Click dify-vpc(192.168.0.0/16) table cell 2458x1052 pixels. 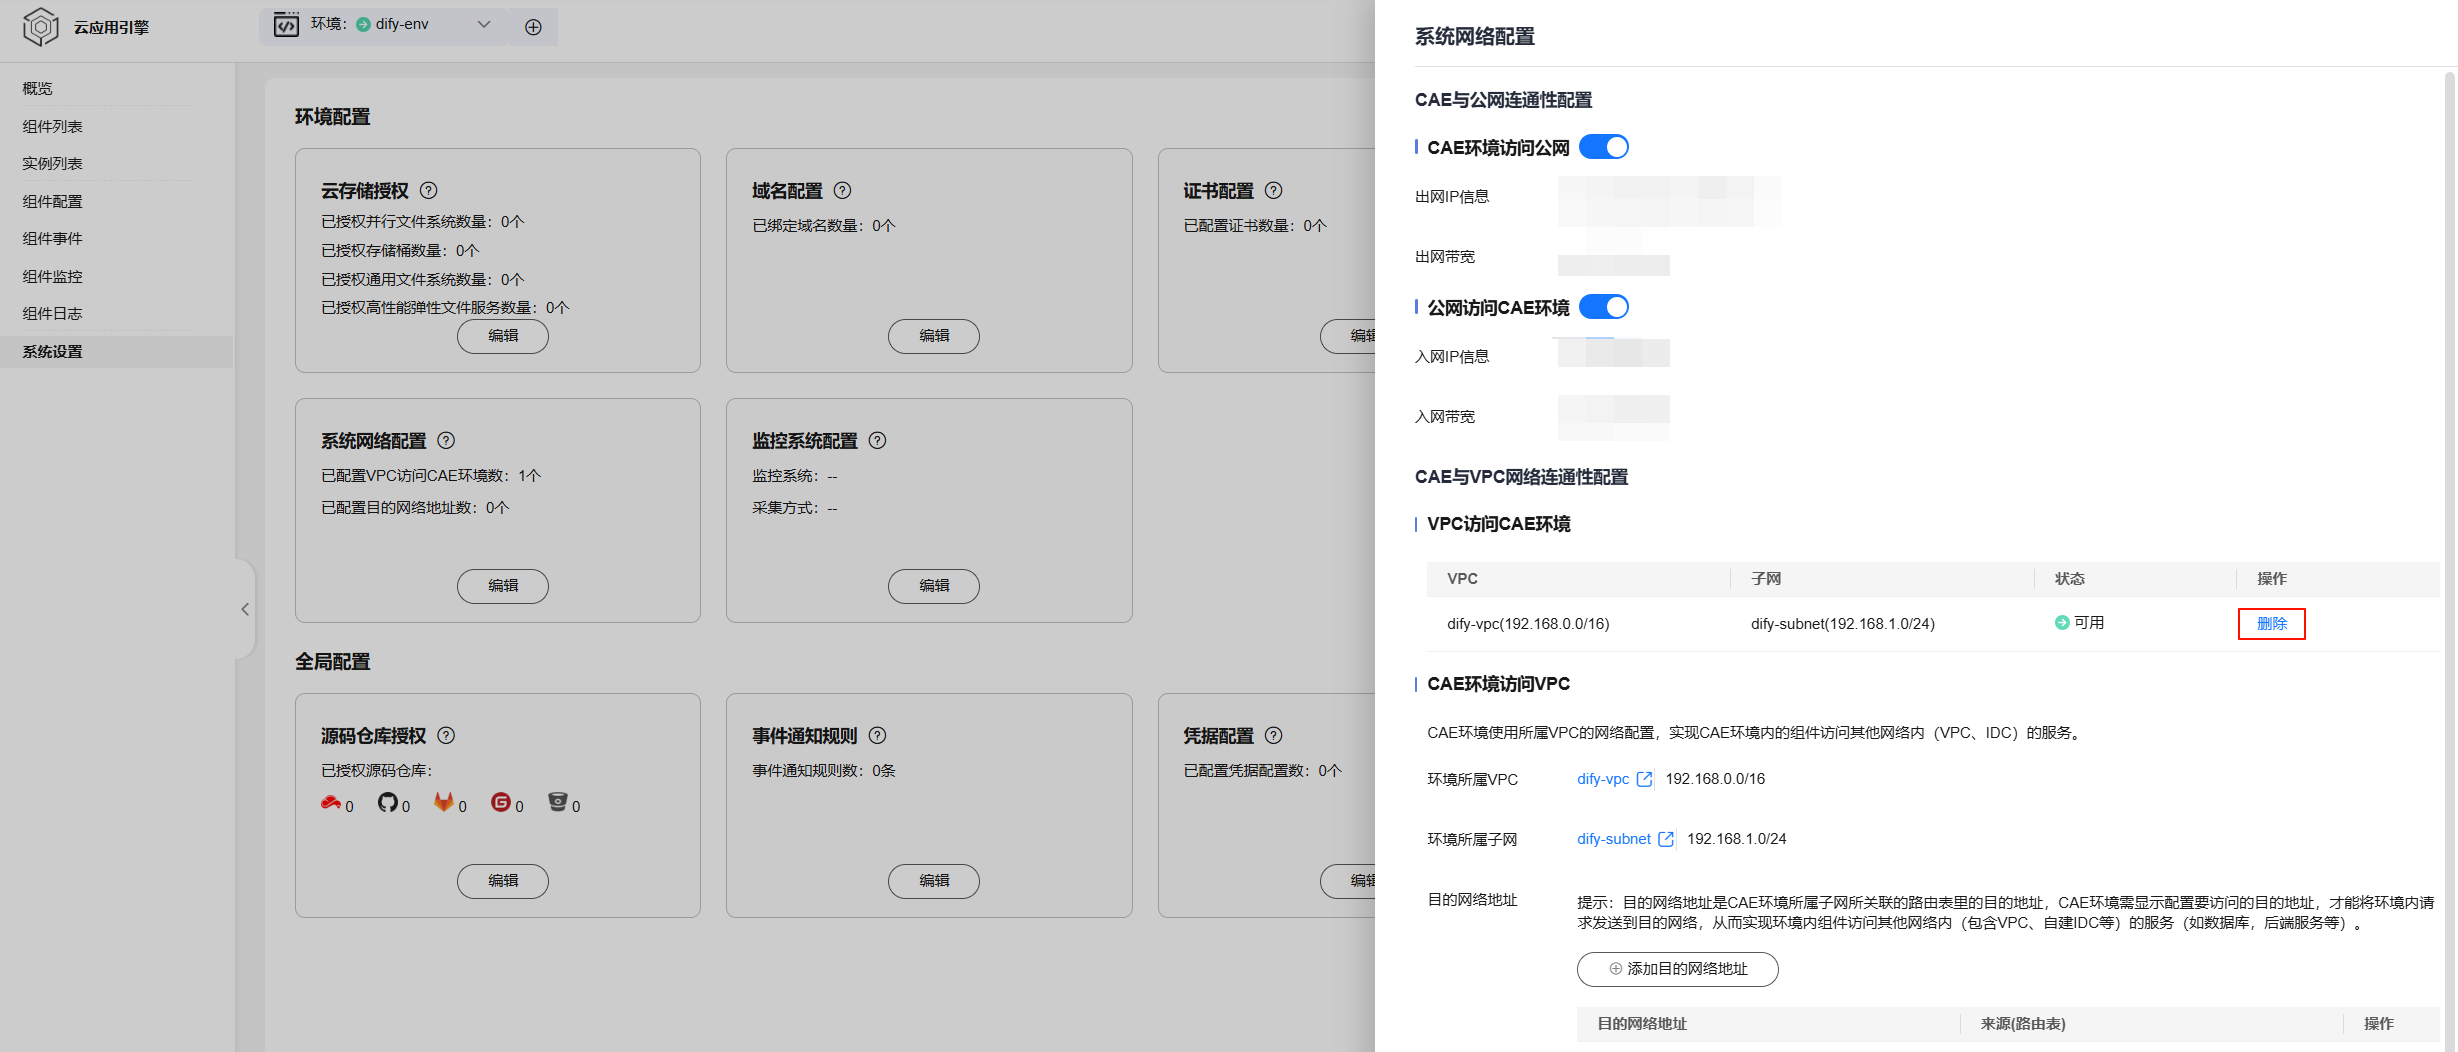1528,624
